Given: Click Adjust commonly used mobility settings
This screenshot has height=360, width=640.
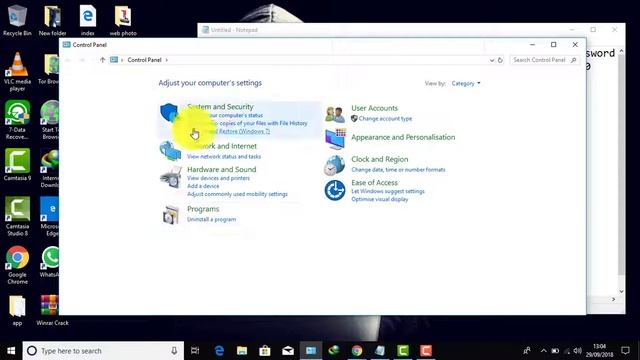Looking at the screenshot, I should point(237,194).
